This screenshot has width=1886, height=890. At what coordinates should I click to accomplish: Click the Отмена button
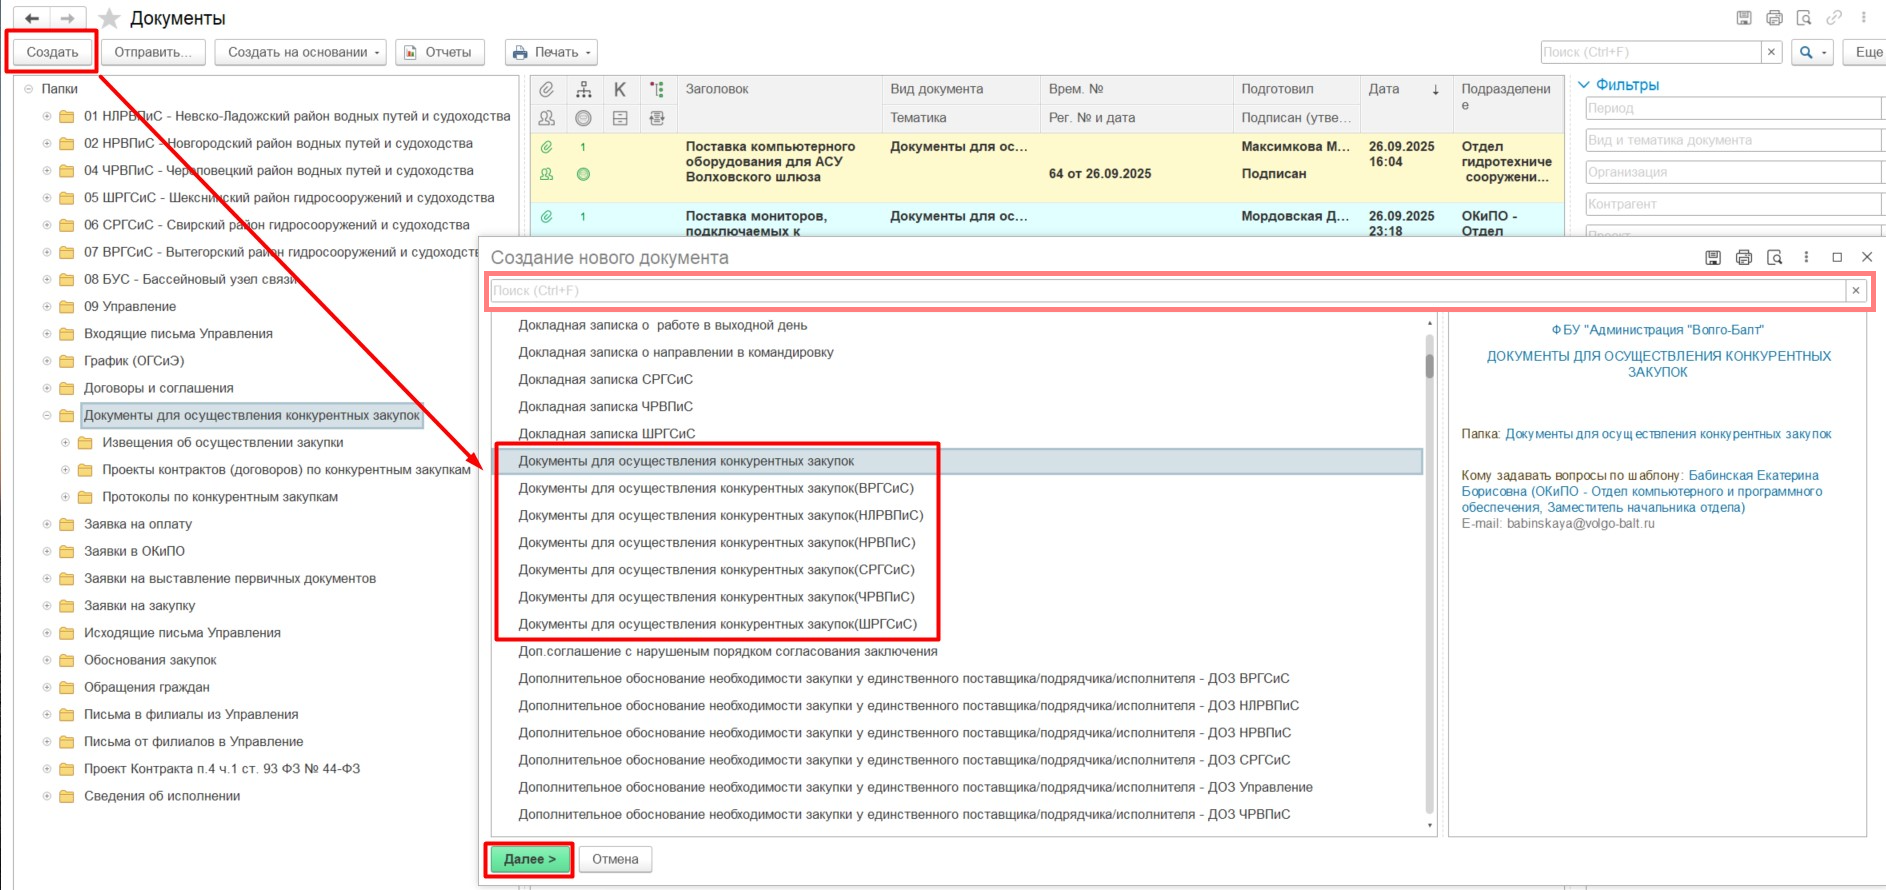pos(615,859)
